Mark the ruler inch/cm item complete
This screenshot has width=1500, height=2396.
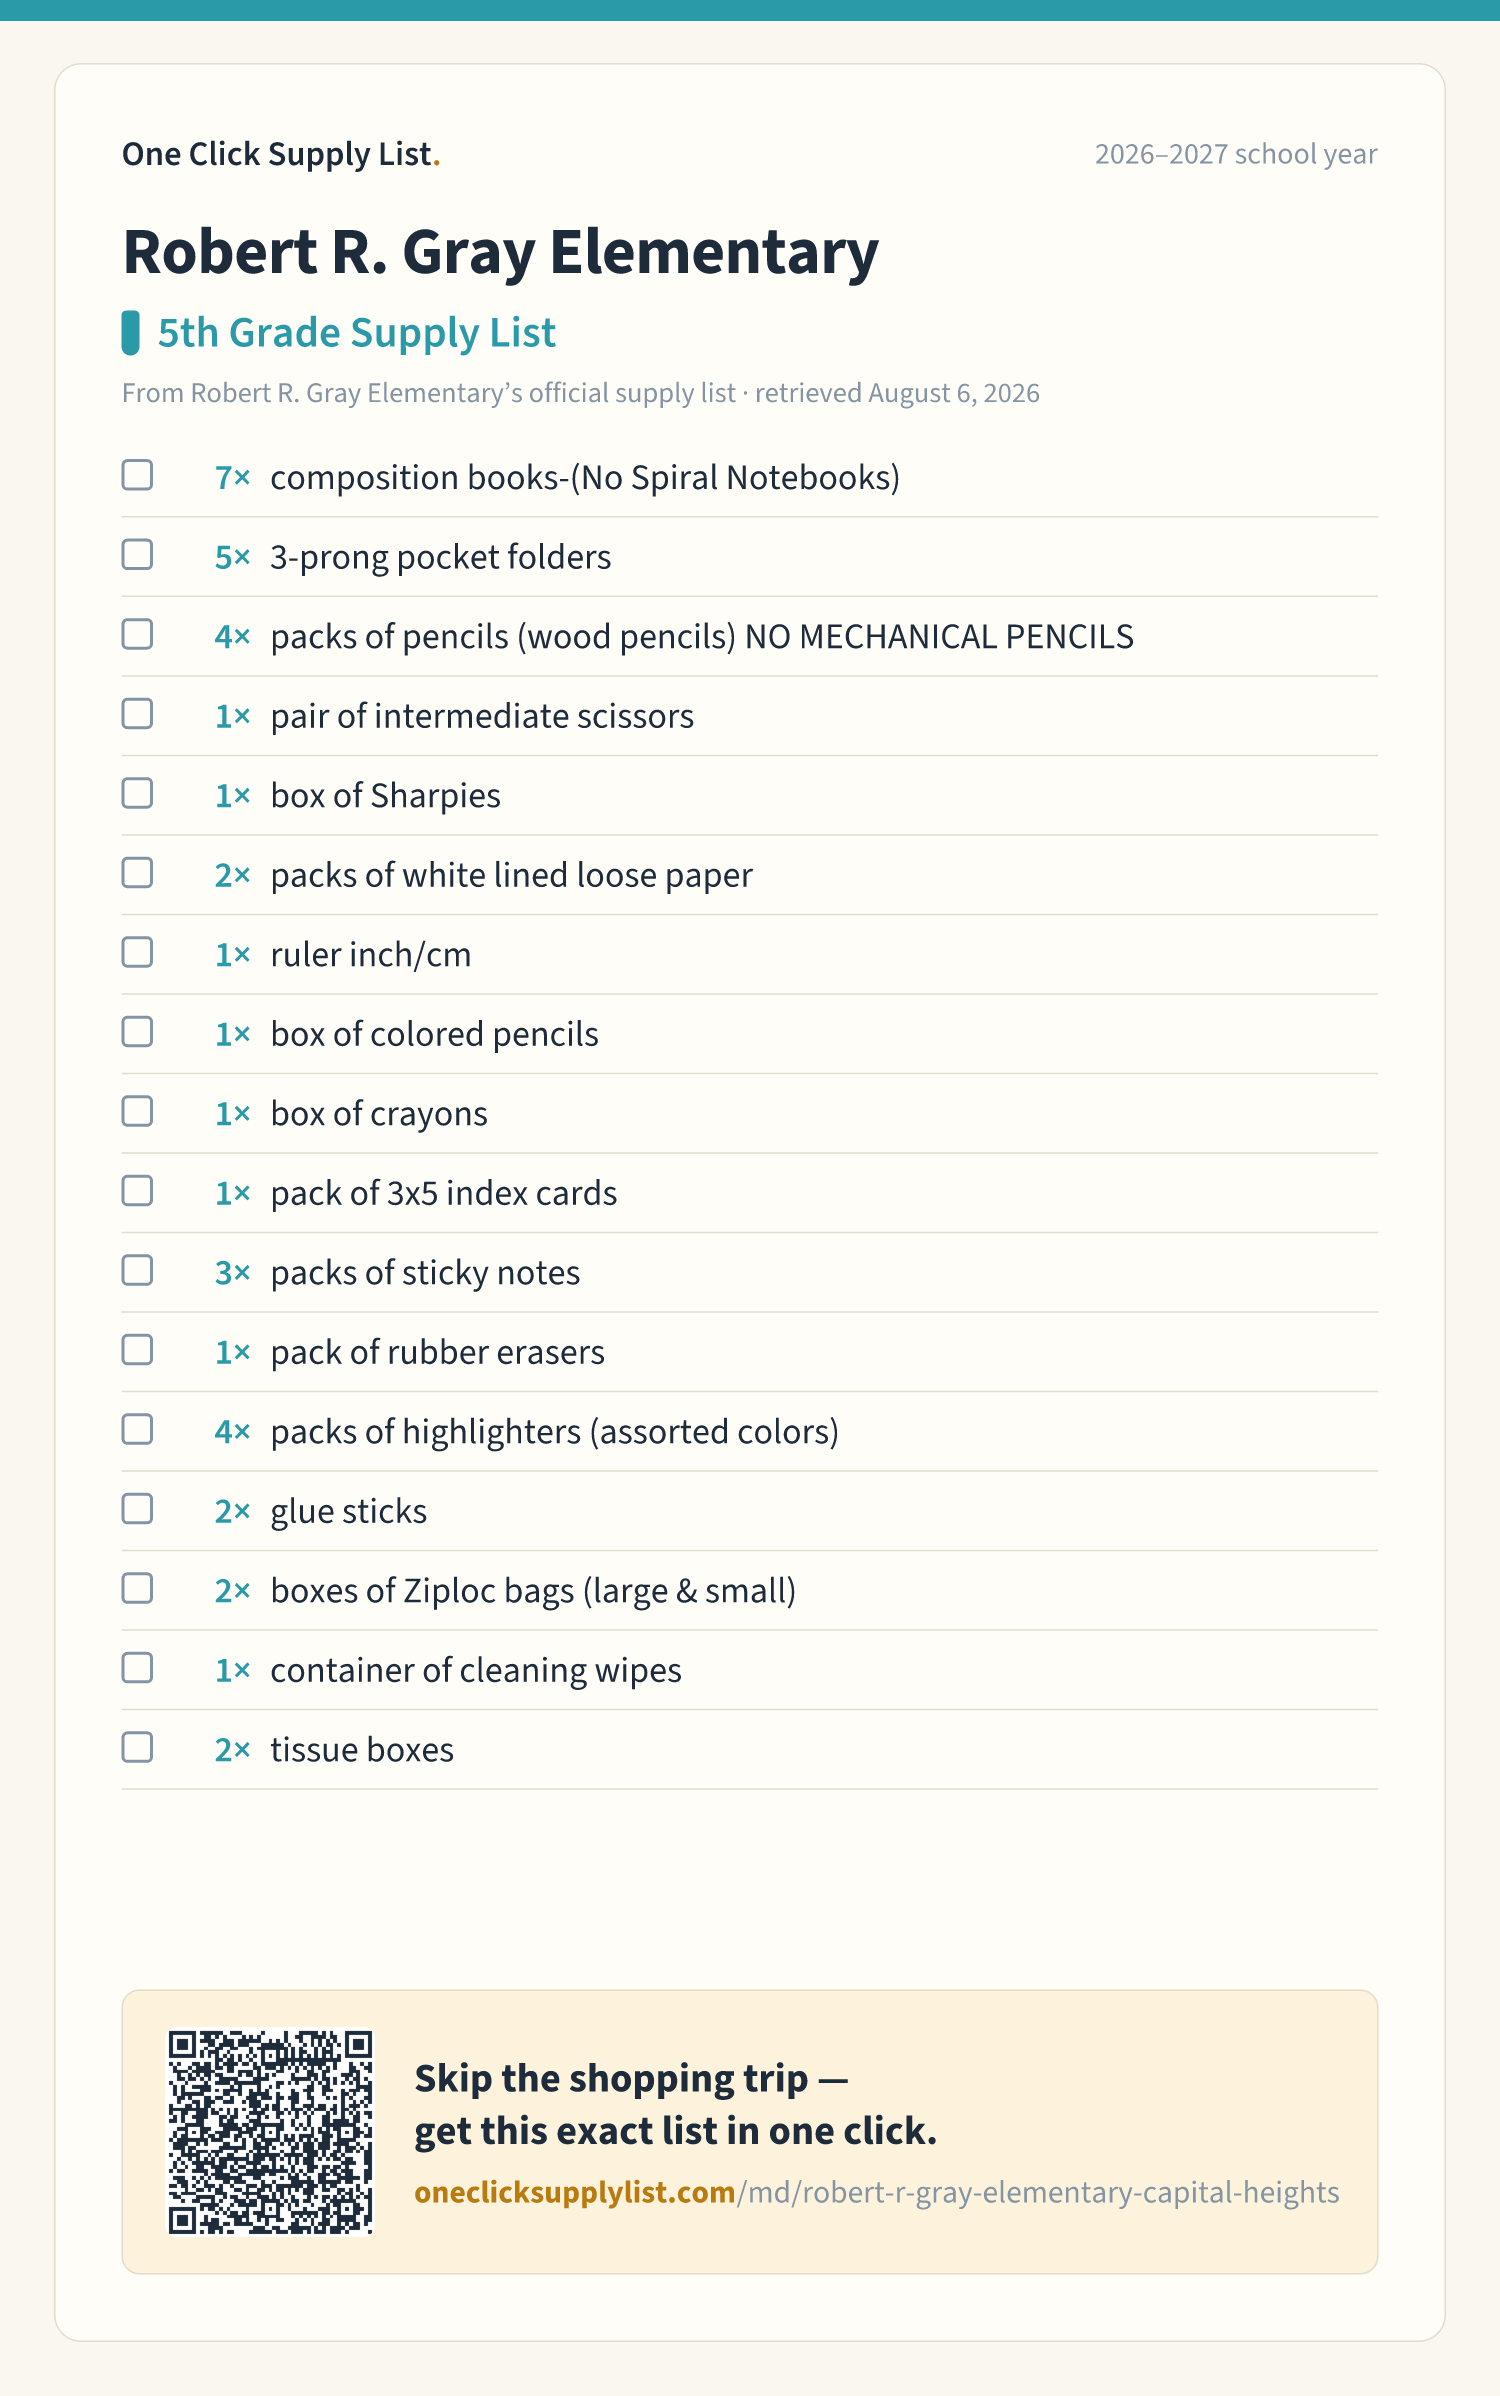[137, 952]
